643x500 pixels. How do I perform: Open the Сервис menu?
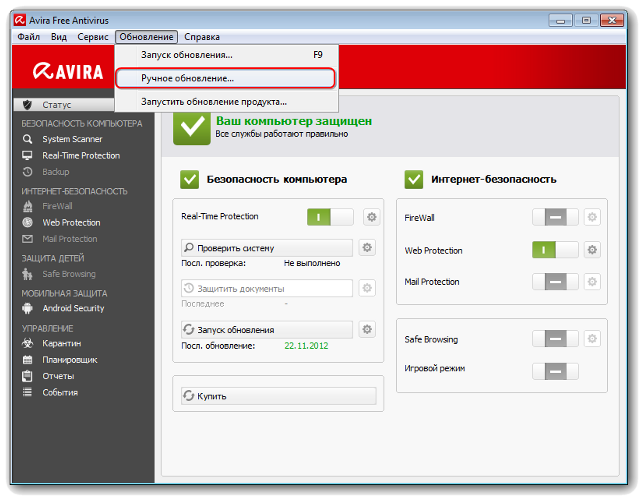point(92,36)
